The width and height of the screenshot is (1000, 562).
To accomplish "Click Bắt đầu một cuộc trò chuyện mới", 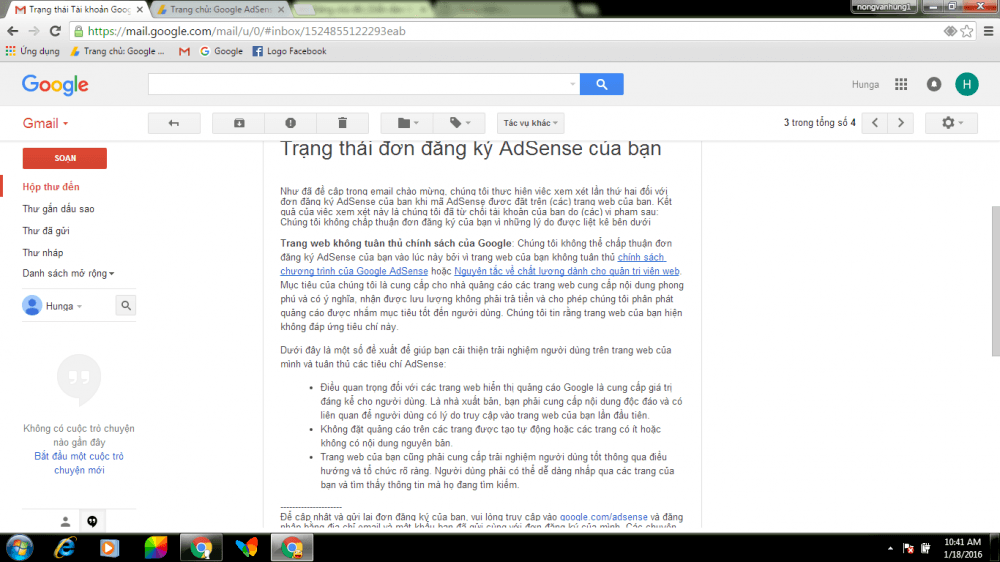I will [79, 463].
